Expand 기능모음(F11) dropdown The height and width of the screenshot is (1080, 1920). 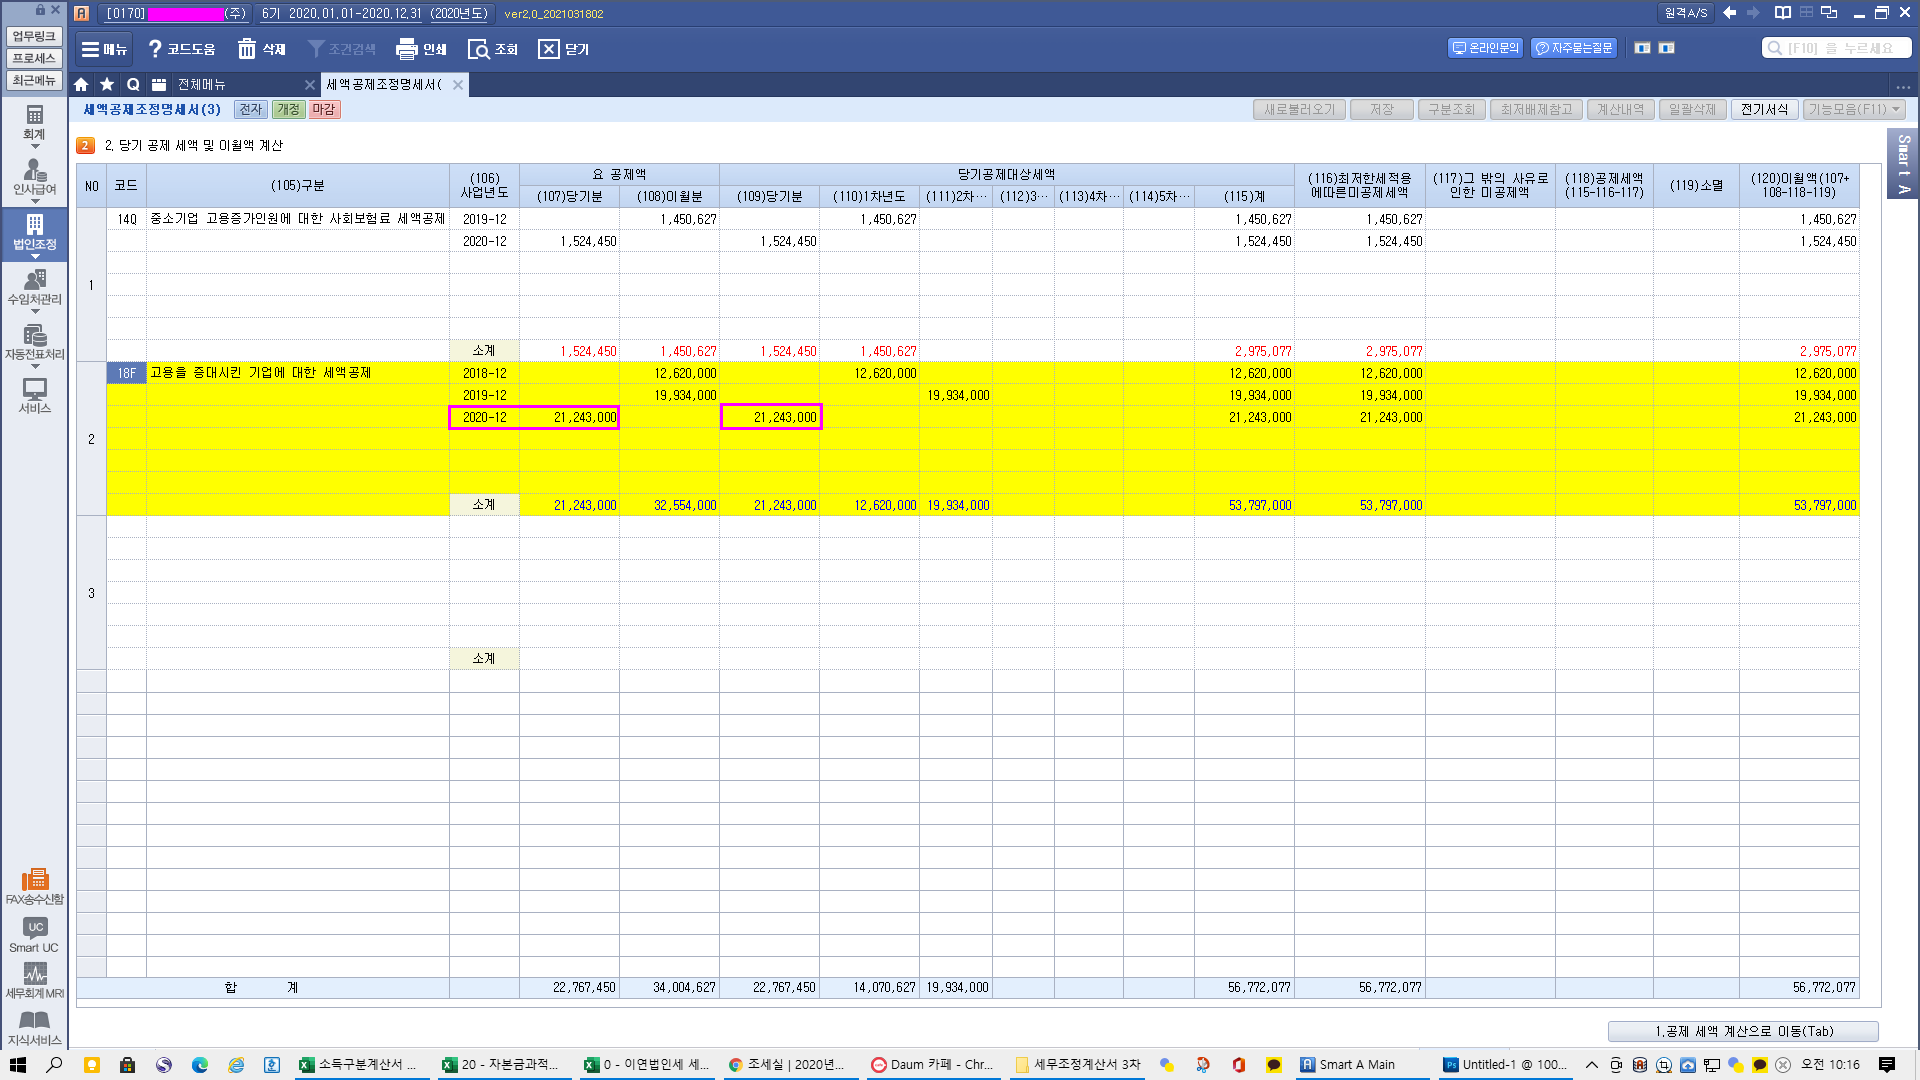(x=1853, y=110)
